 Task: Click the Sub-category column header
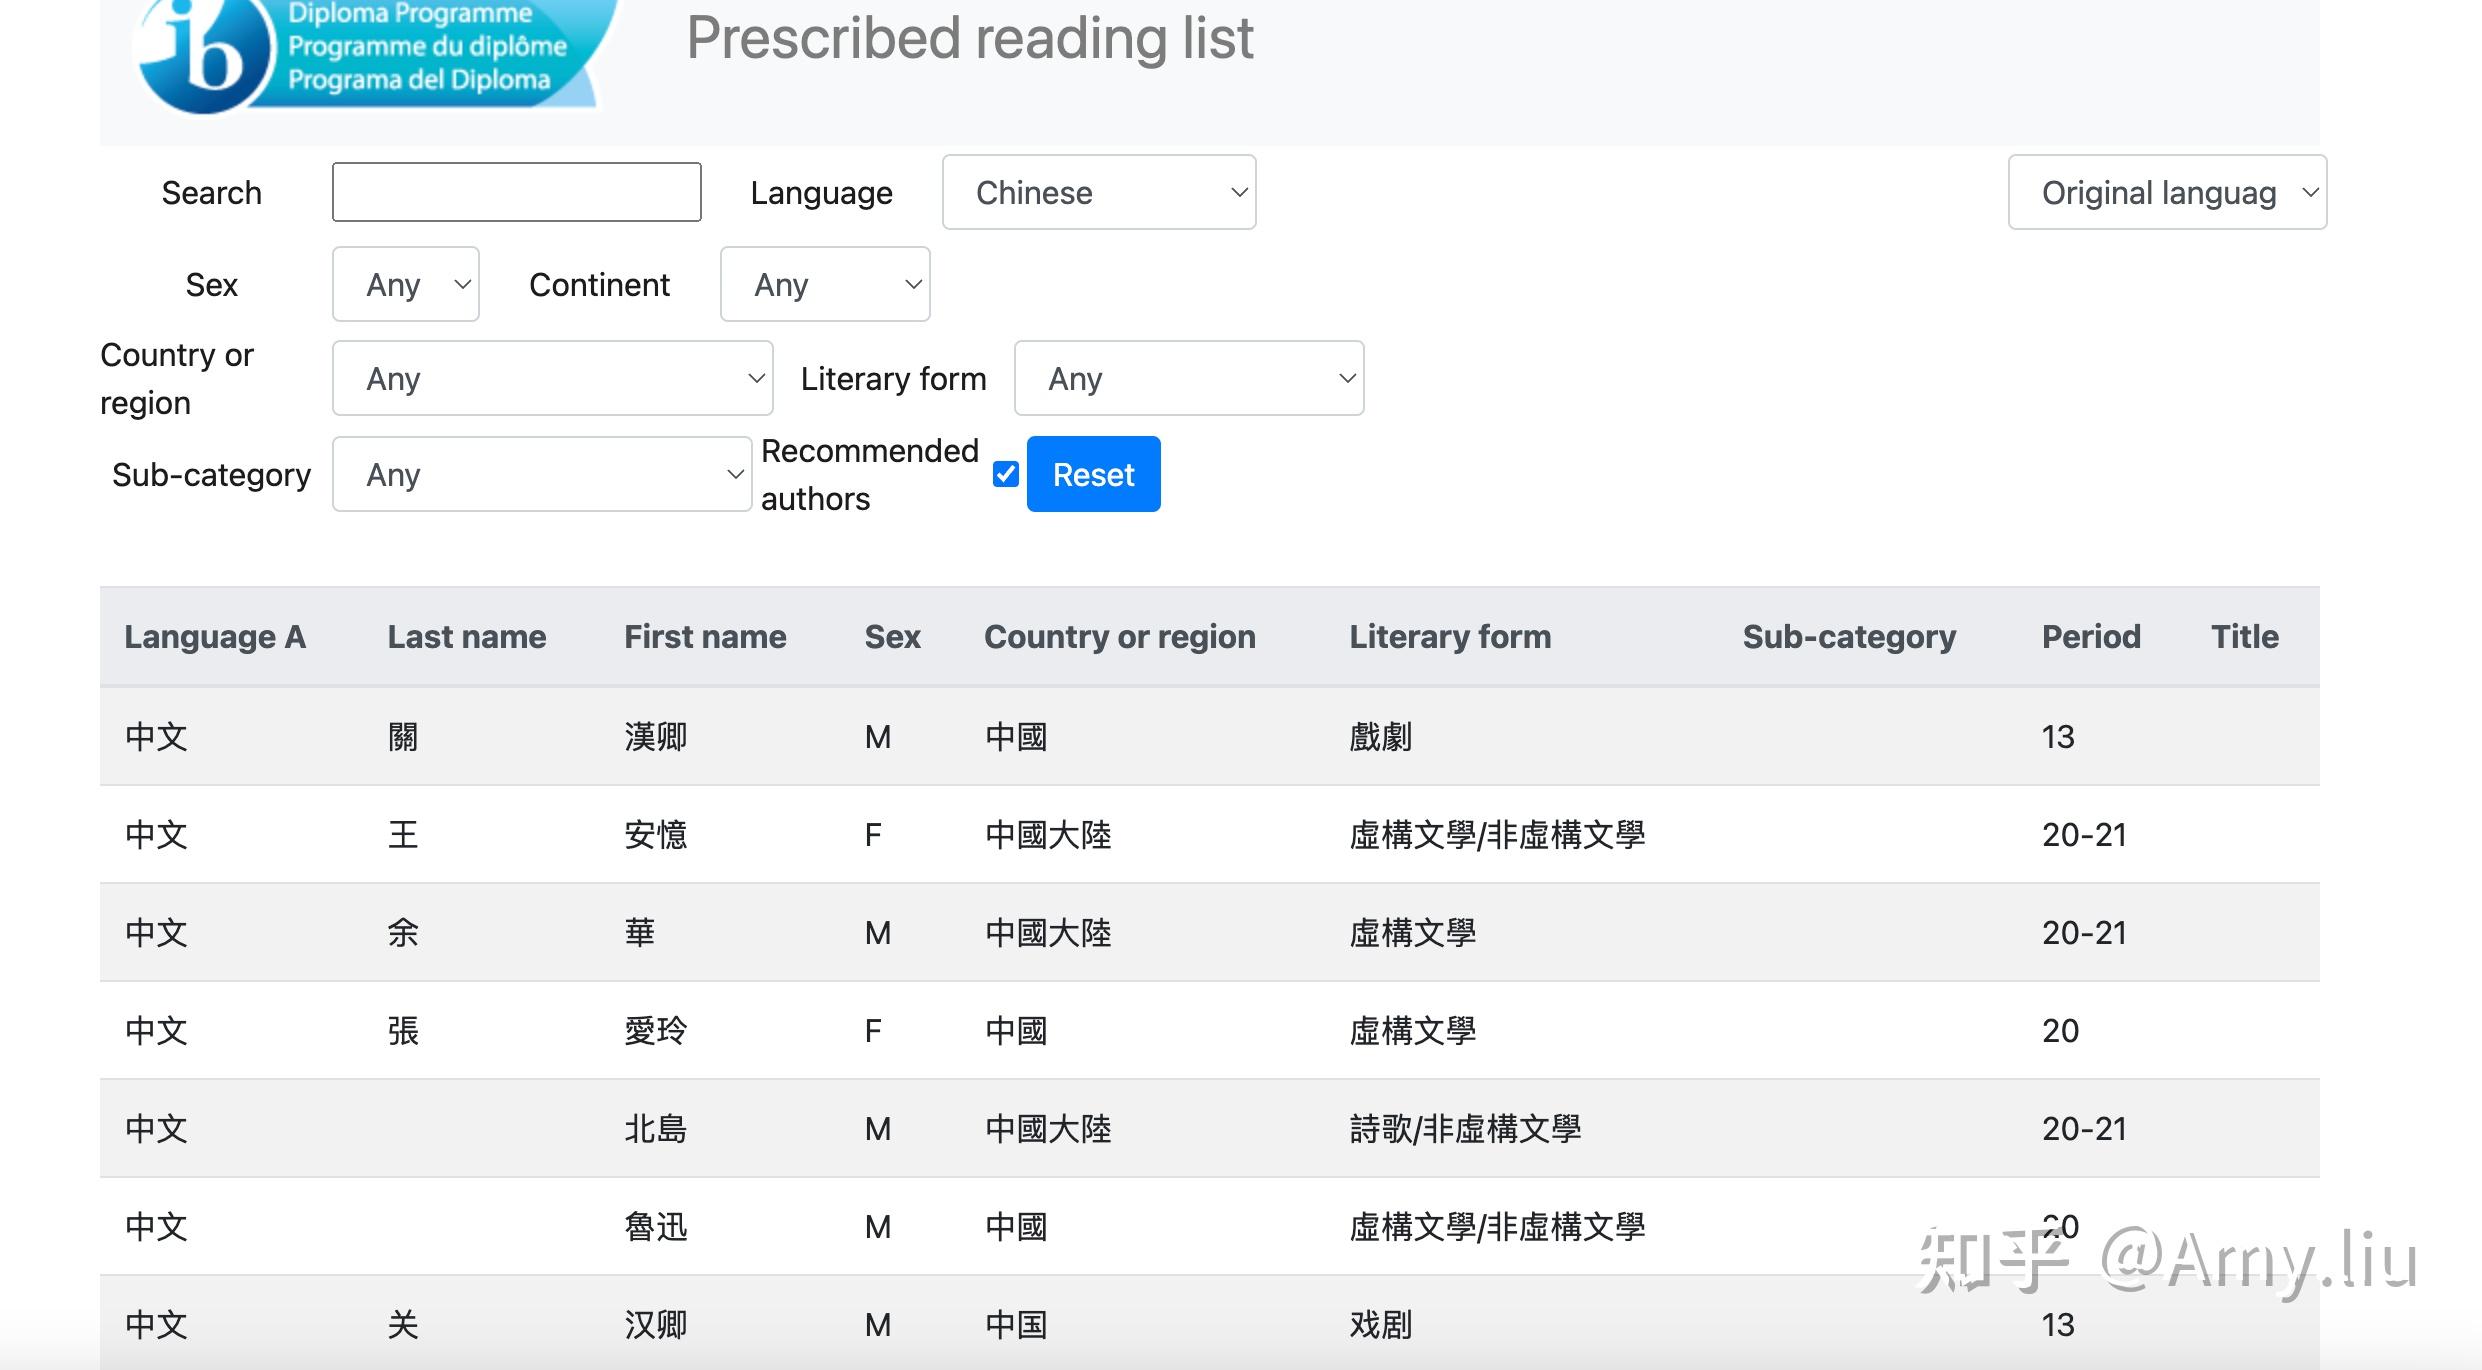(1849, 636)
